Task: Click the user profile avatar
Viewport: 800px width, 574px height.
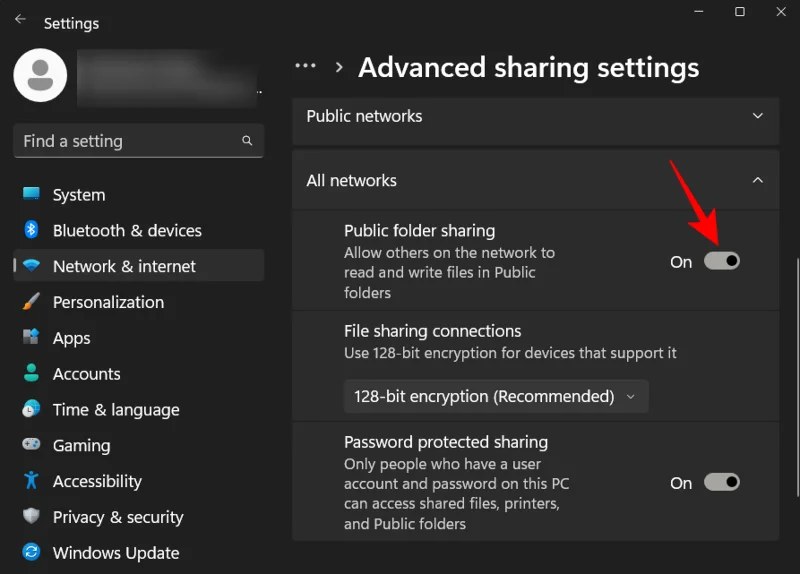Action: tap(40, 75)
